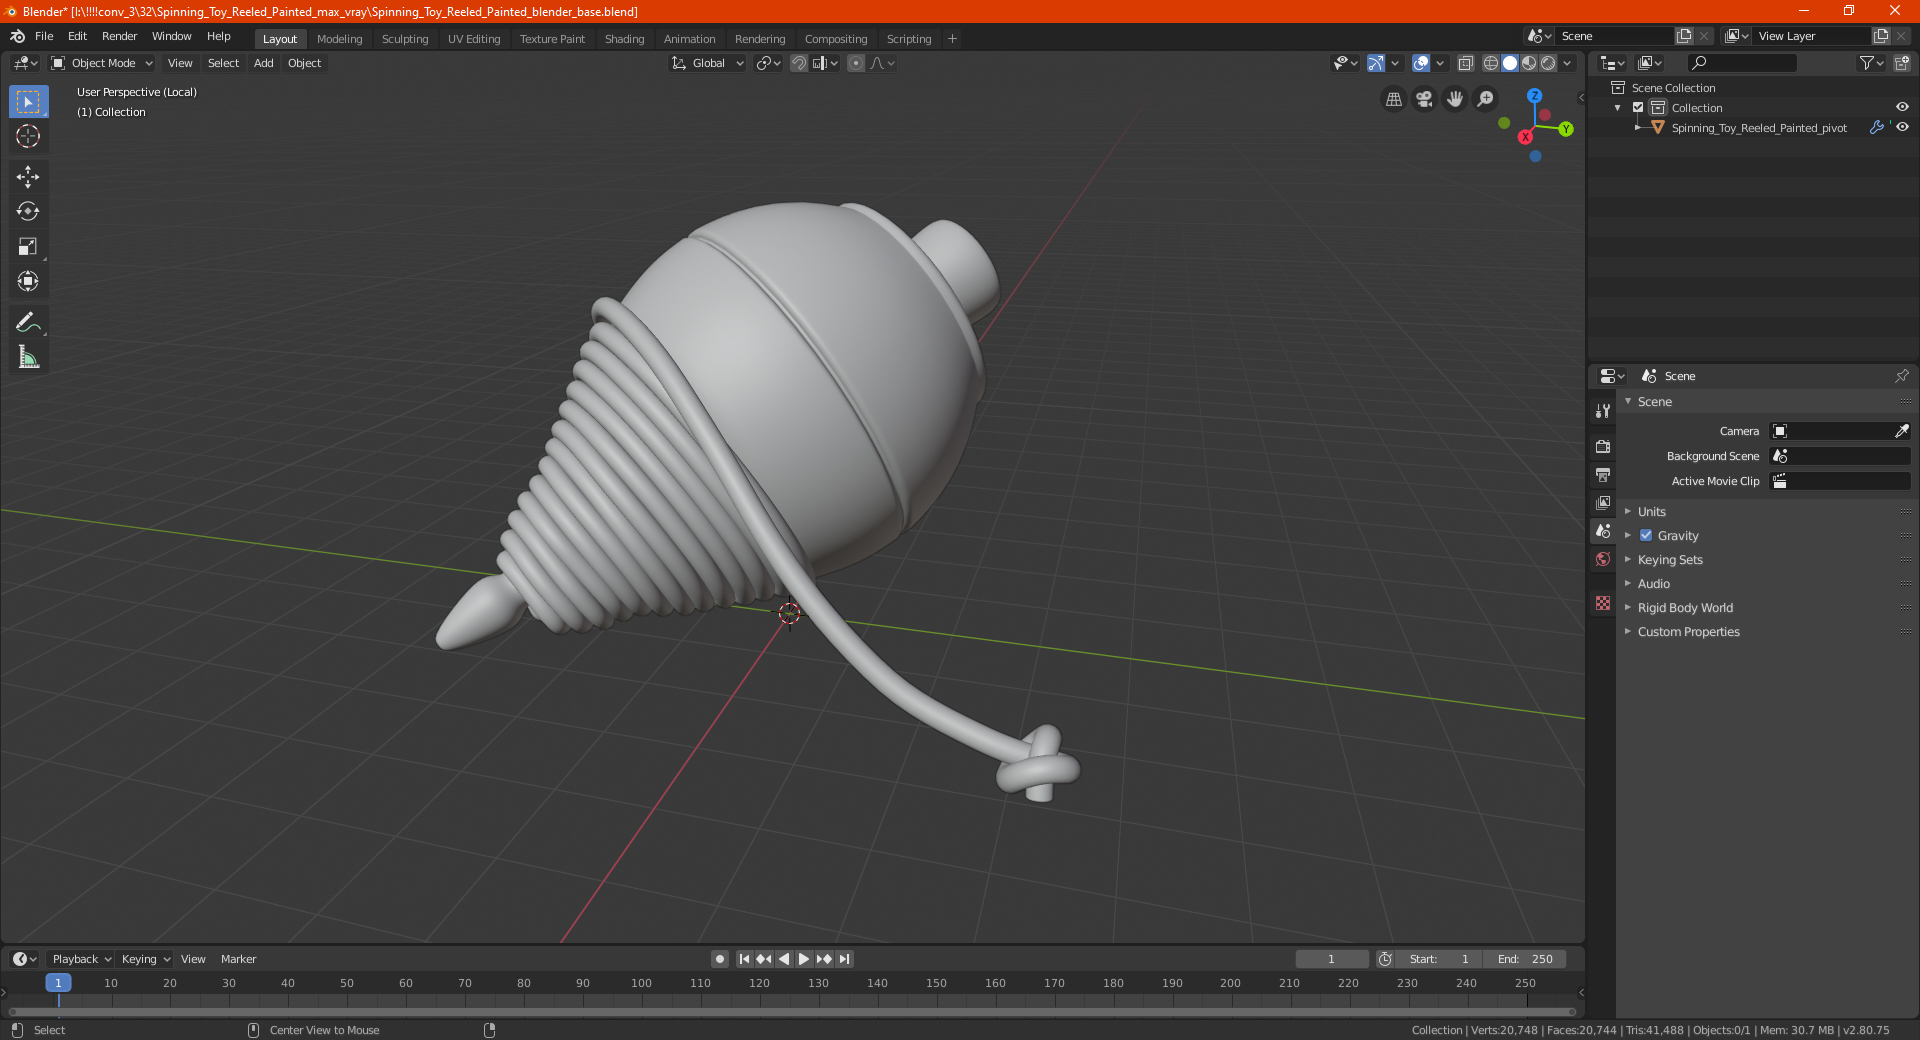Select the Move tool
This screenshot has width=1920, height=1040.
point(28,177)
